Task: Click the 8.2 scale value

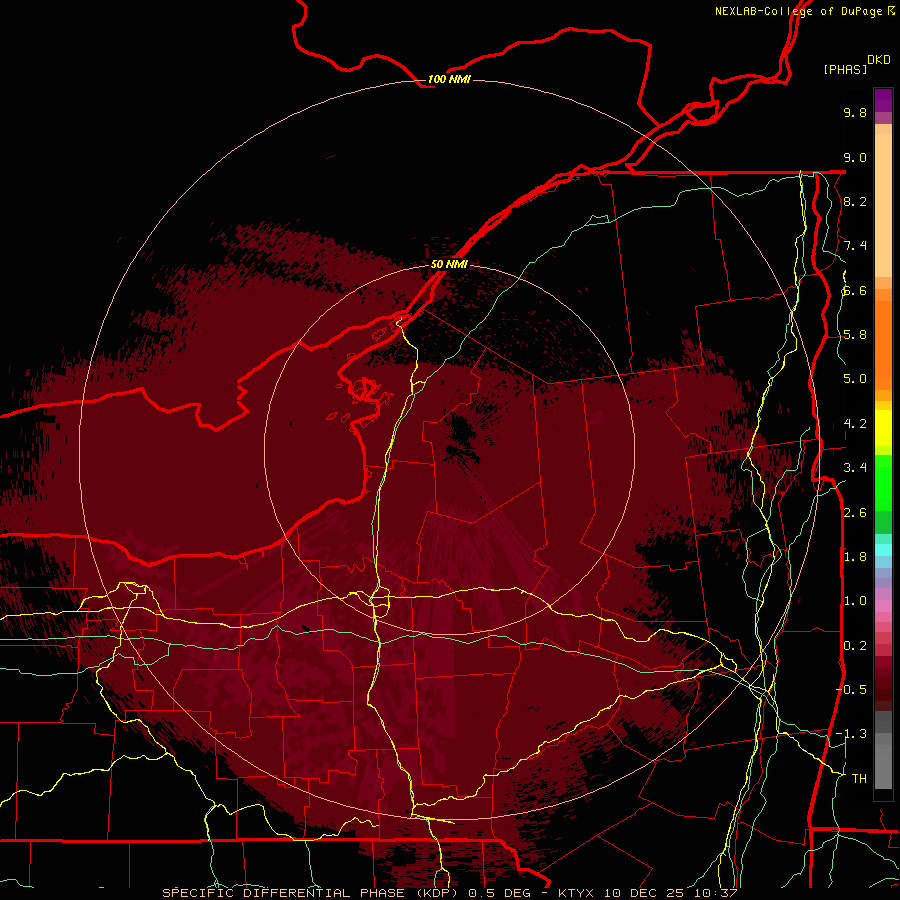Action: (x=855, y=201)
